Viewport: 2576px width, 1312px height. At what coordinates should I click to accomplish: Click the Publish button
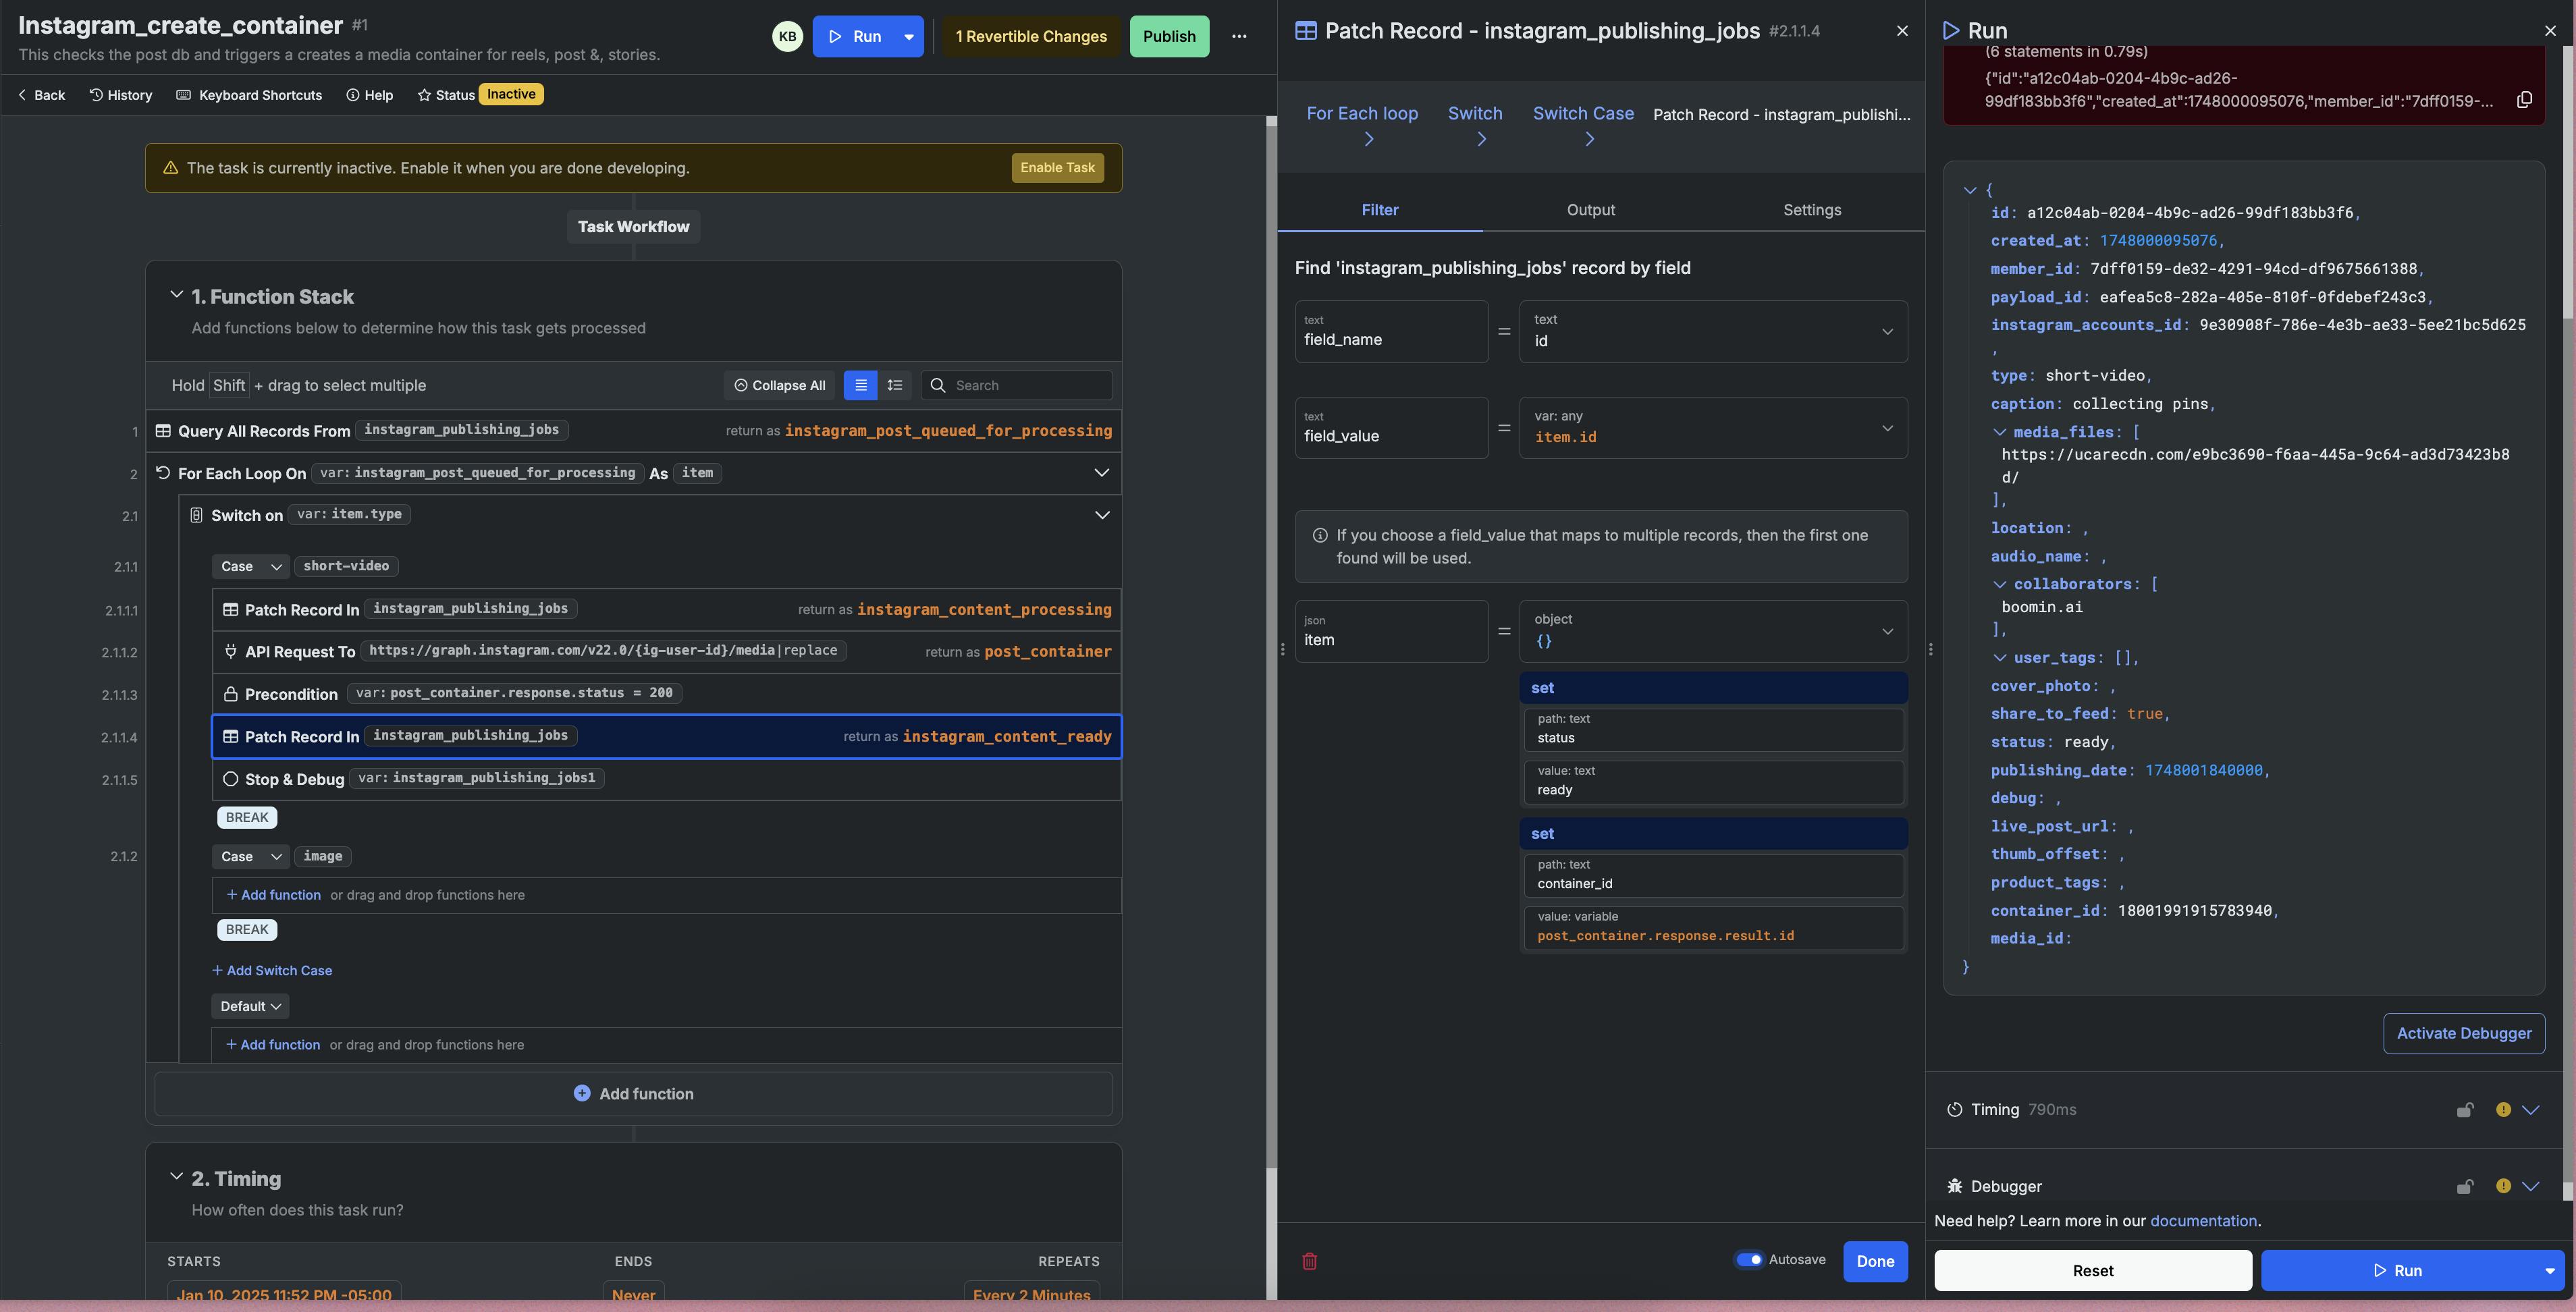pyautogui.click(x=1169, y=36)
